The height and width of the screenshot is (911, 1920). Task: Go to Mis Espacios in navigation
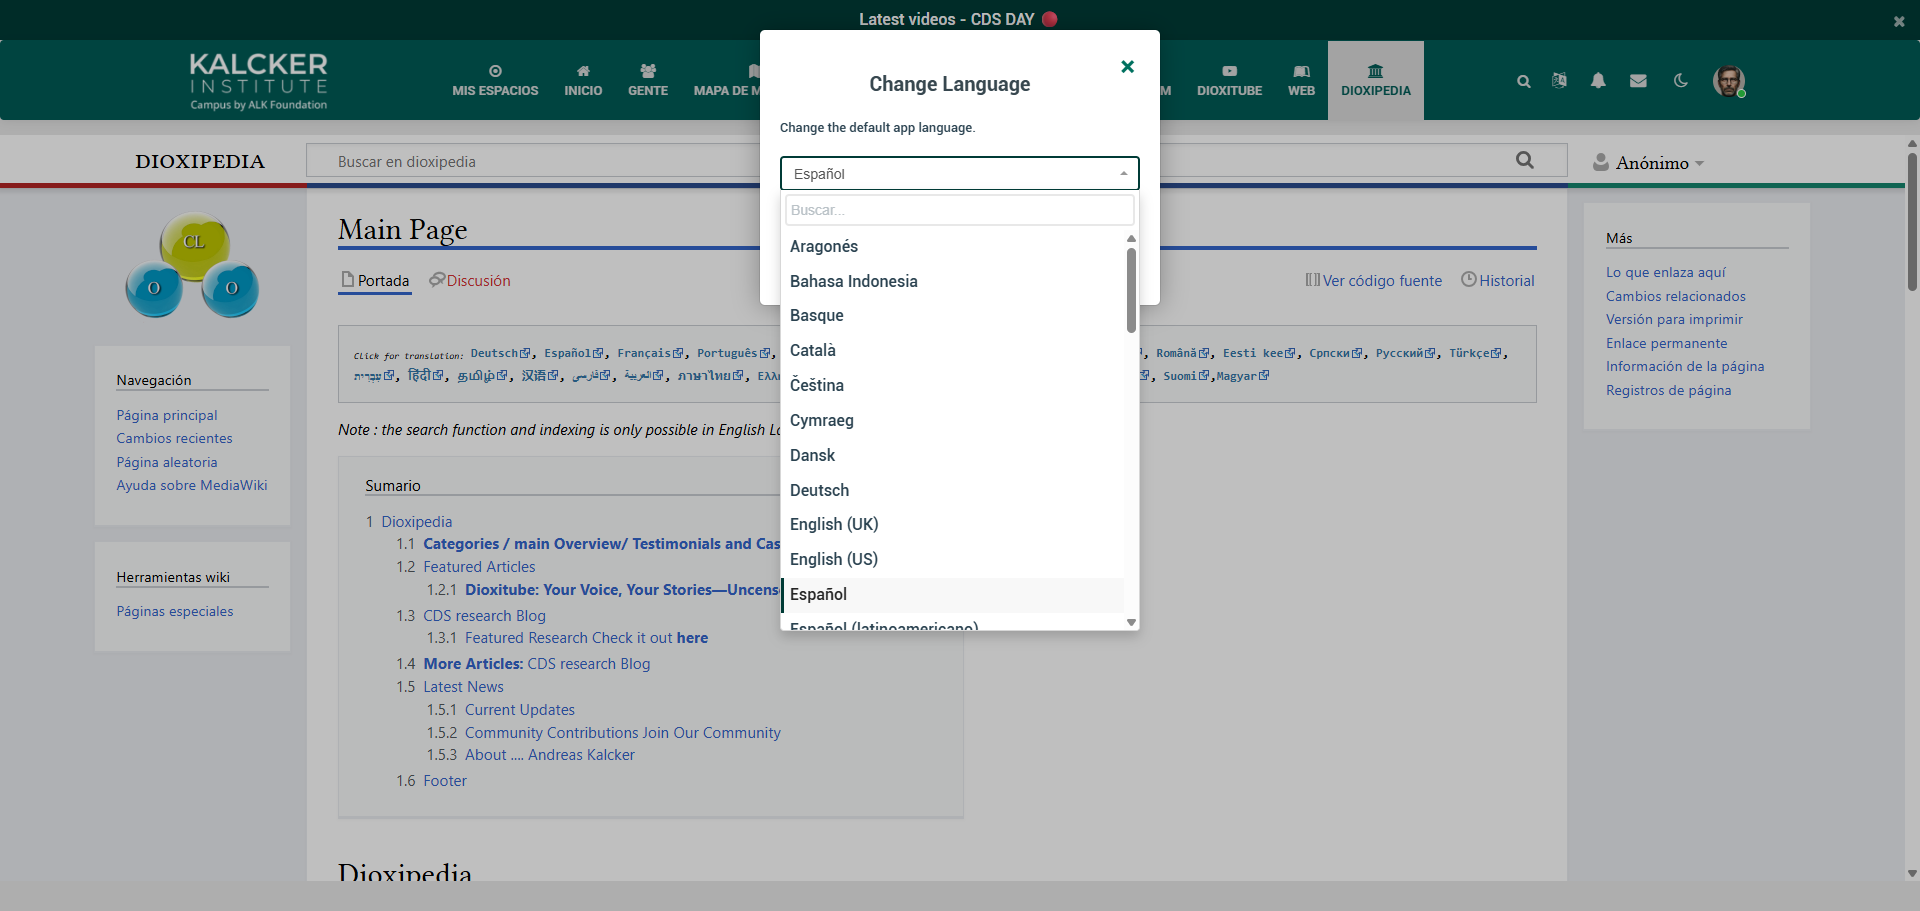coord(495,80)
